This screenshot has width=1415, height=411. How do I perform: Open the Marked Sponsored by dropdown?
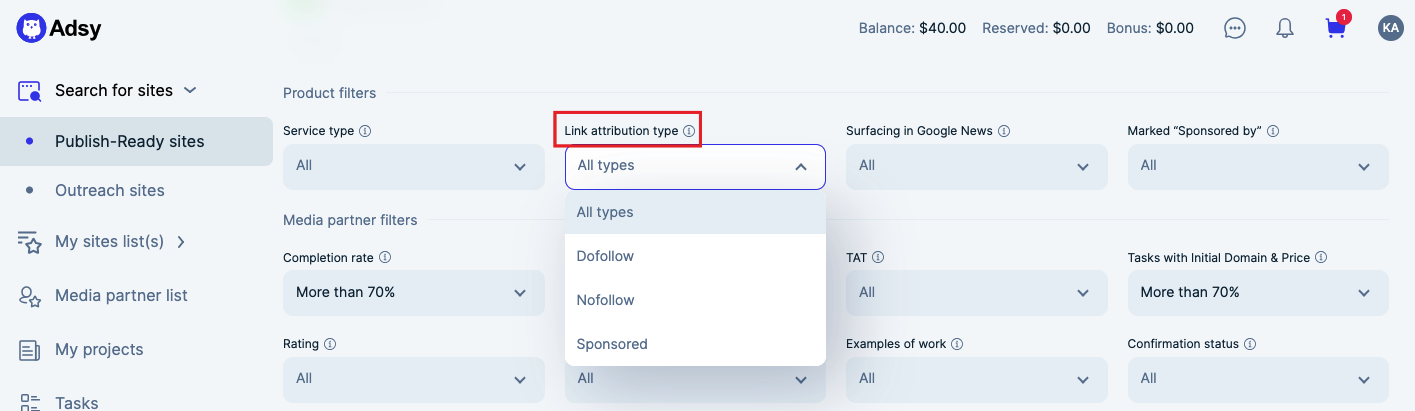click(x=1257, y=166)
